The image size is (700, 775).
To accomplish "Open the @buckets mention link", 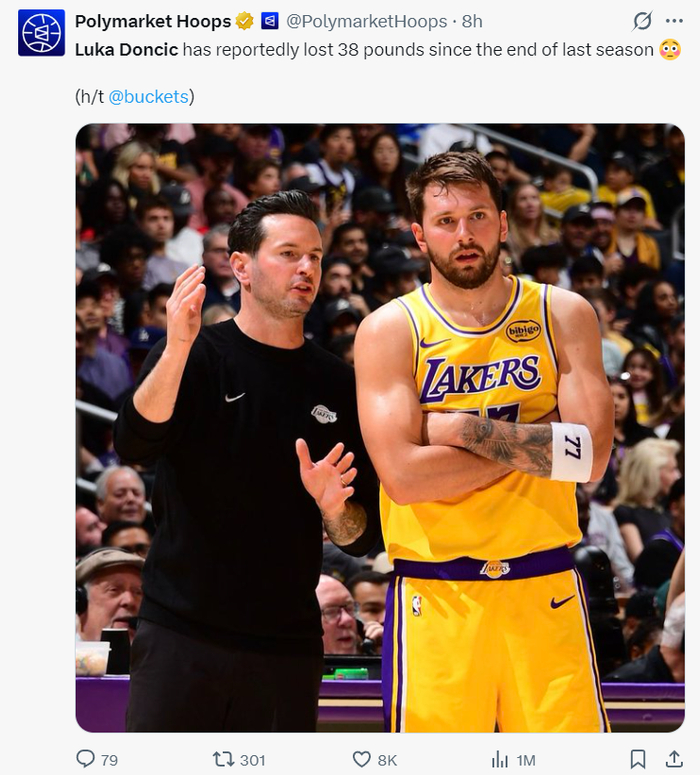I will (x=150, y=96).
